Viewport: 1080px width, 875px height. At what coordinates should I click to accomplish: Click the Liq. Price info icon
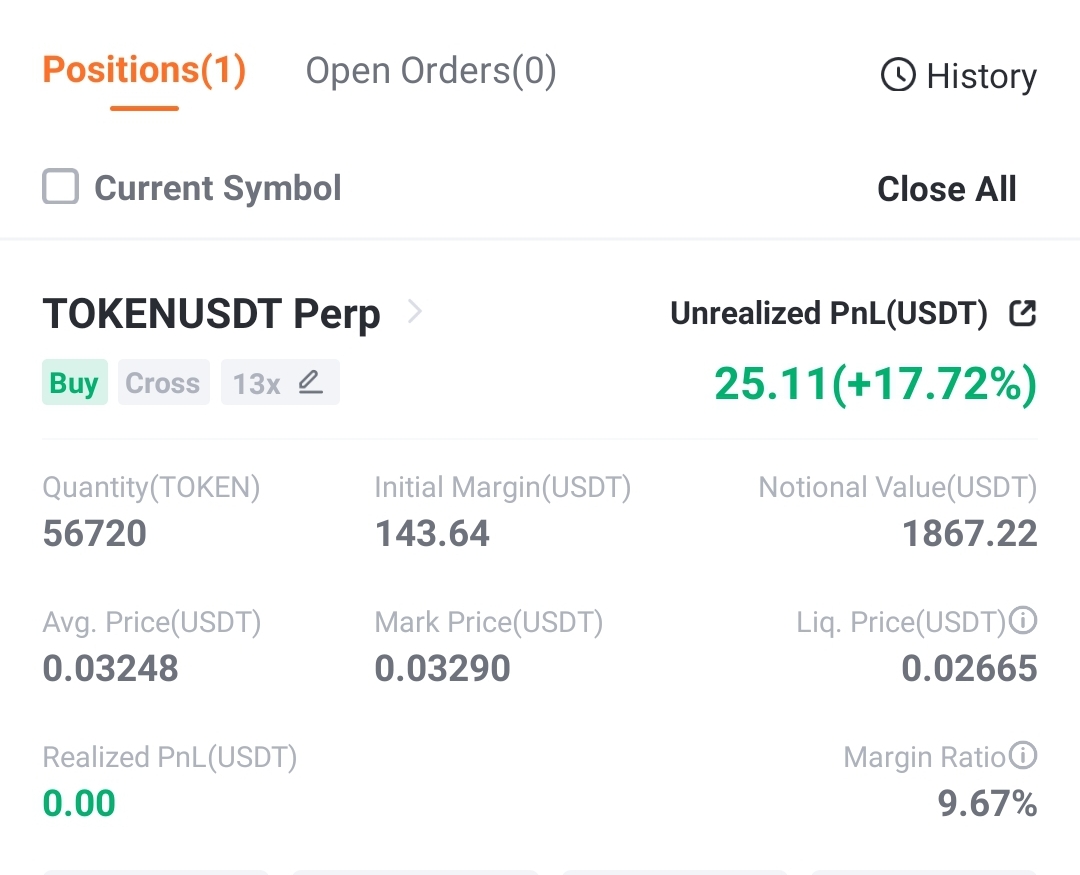pos(1024,620)
